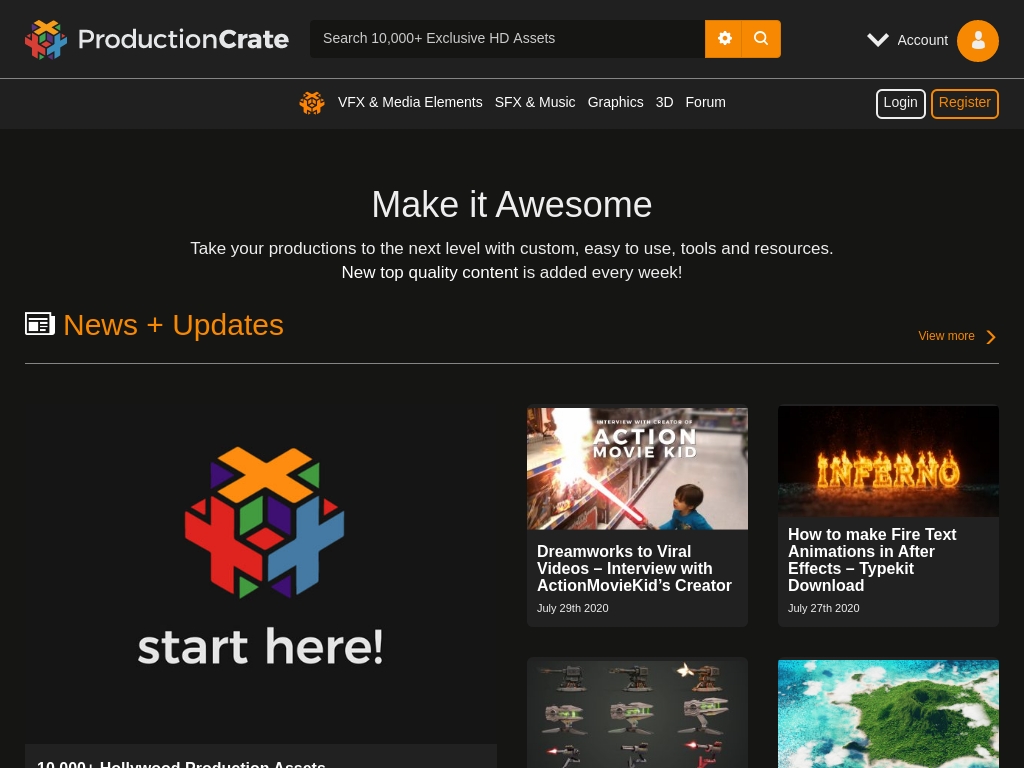Open Dreamworks to Viral Videos article title
The width and height of the screenshot is (1024, 768).
click(x=634, y=568)
